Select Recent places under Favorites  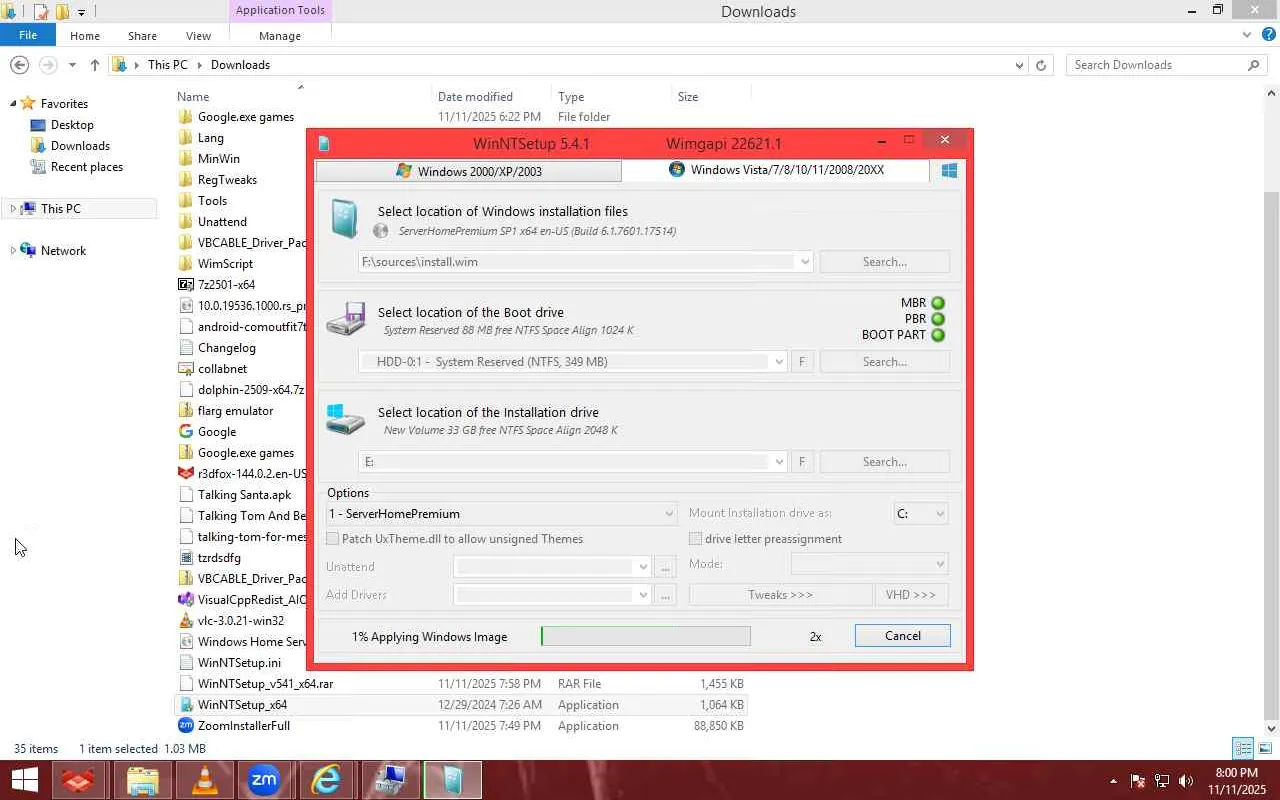tap(87, 167)
